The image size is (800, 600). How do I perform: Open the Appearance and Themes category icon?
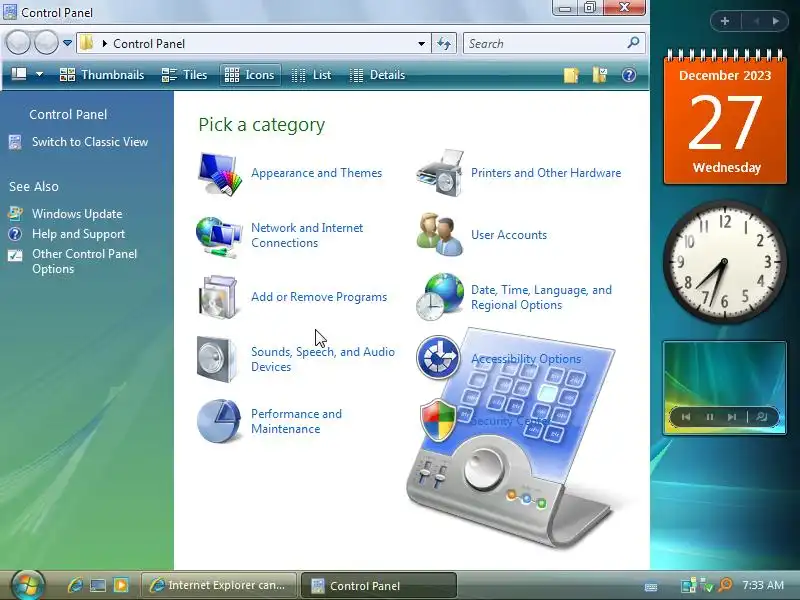(x=219, y=173)
